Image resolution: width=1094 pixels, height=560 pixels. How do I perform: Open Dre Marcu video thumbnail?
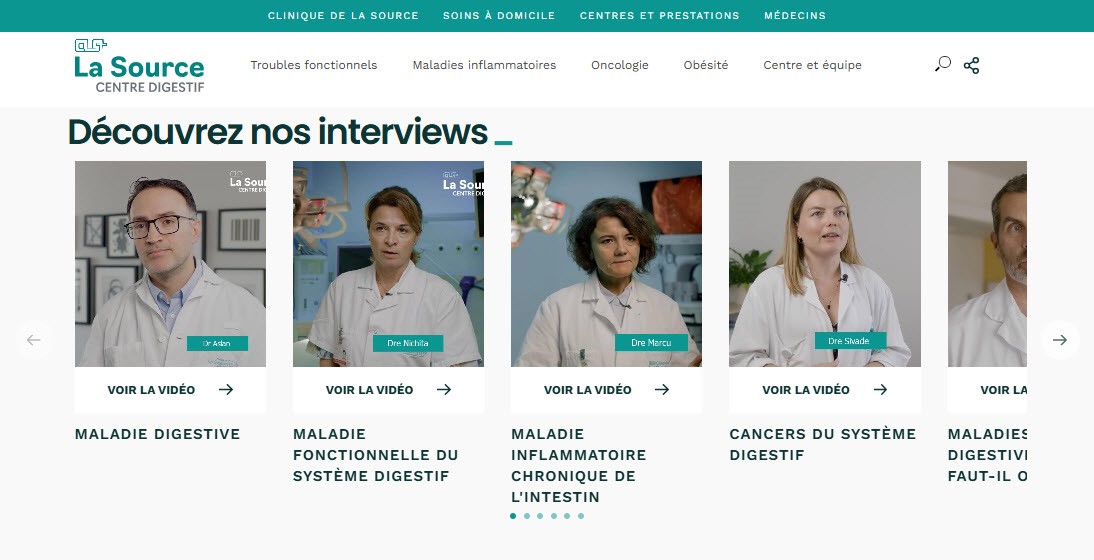coord(606,264)
